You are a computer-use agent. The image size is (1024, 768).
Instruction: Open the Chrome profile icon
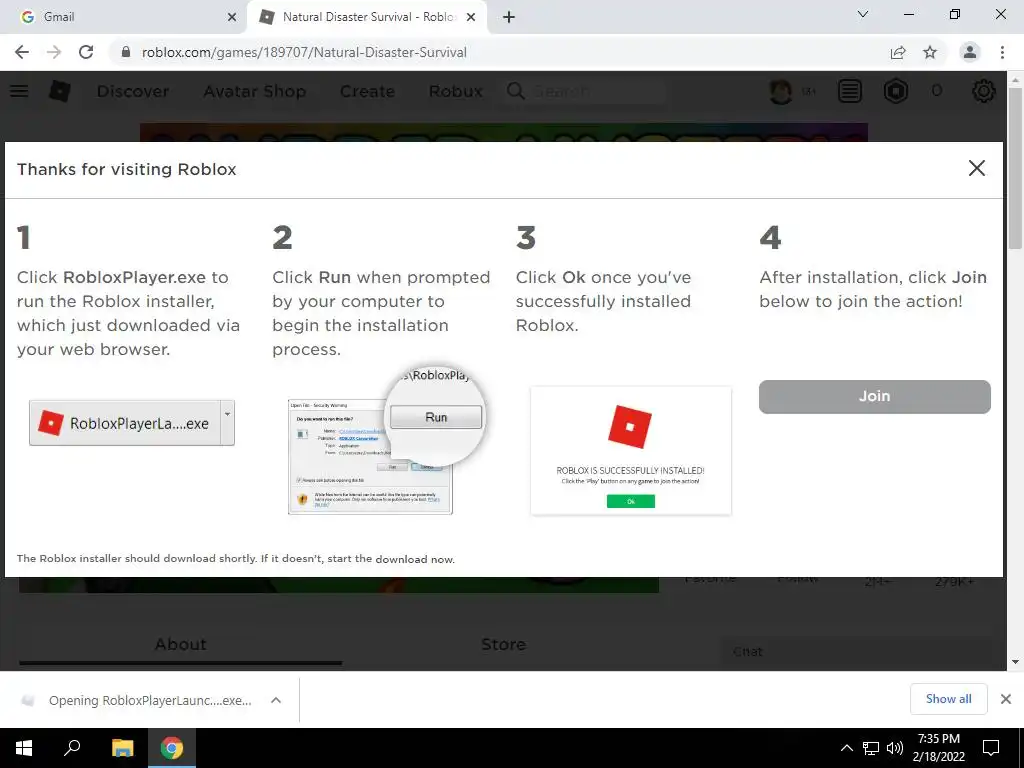tap(970, 52)
